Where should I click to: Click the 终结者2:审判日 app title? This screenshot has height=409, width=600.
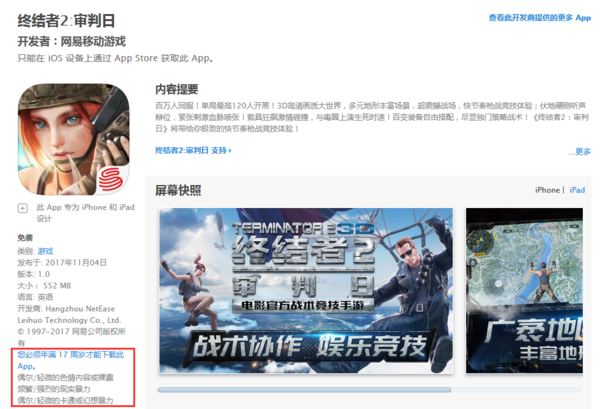point(66,21)
